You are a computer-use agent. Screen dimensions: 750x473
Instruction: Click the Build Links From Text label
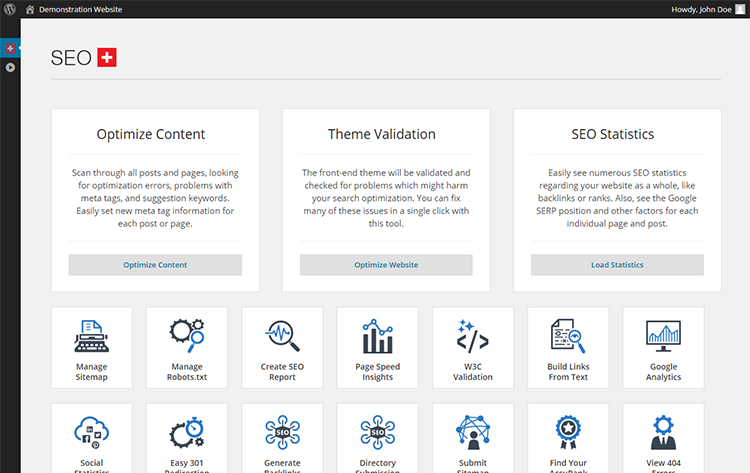(x=568, y=372)
